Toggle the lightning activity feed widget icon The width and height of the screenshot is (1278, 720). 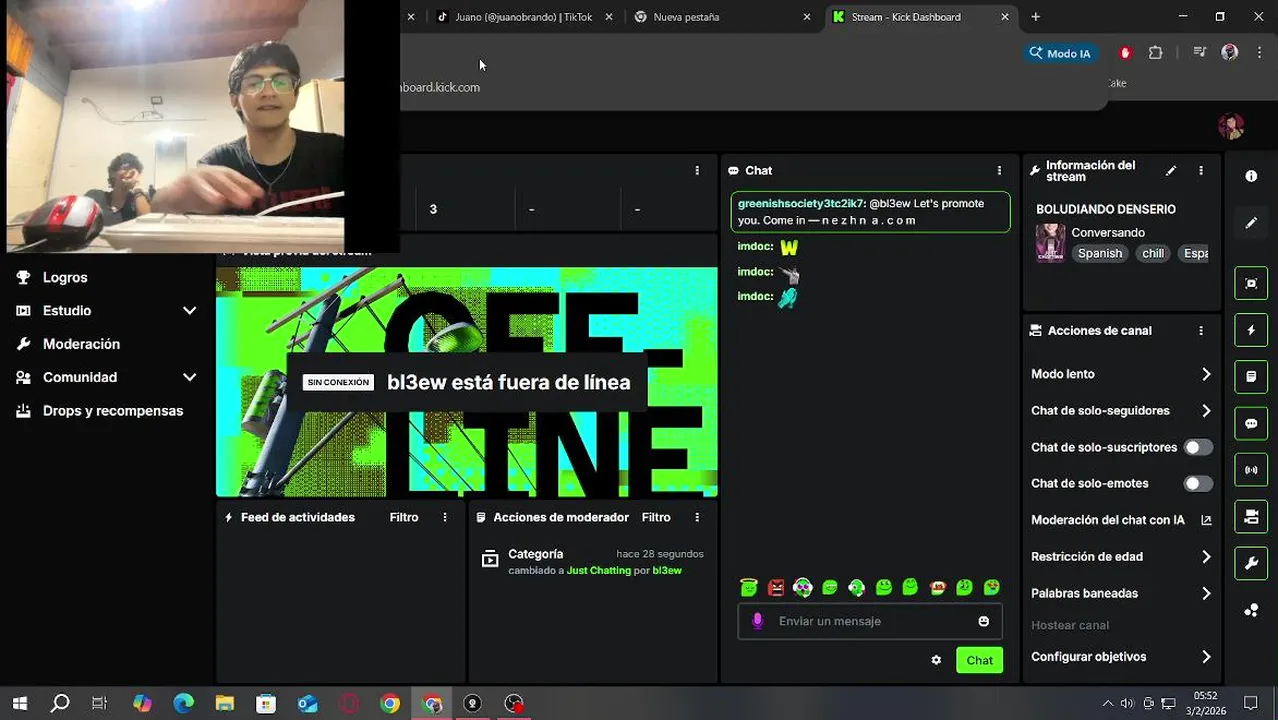pos(1251,330)
